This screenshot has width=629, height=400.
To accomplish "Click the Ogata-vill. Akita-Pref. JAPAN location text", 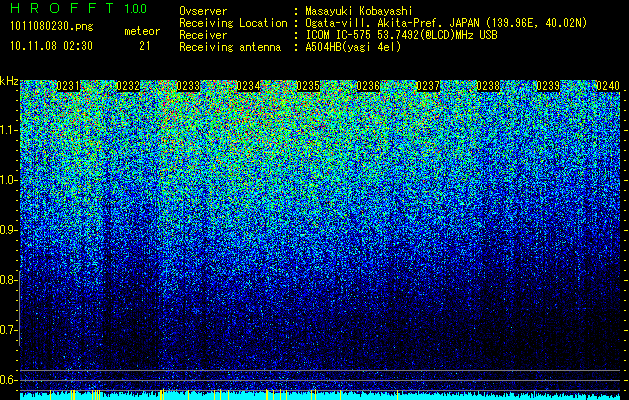I will [393, 23].
